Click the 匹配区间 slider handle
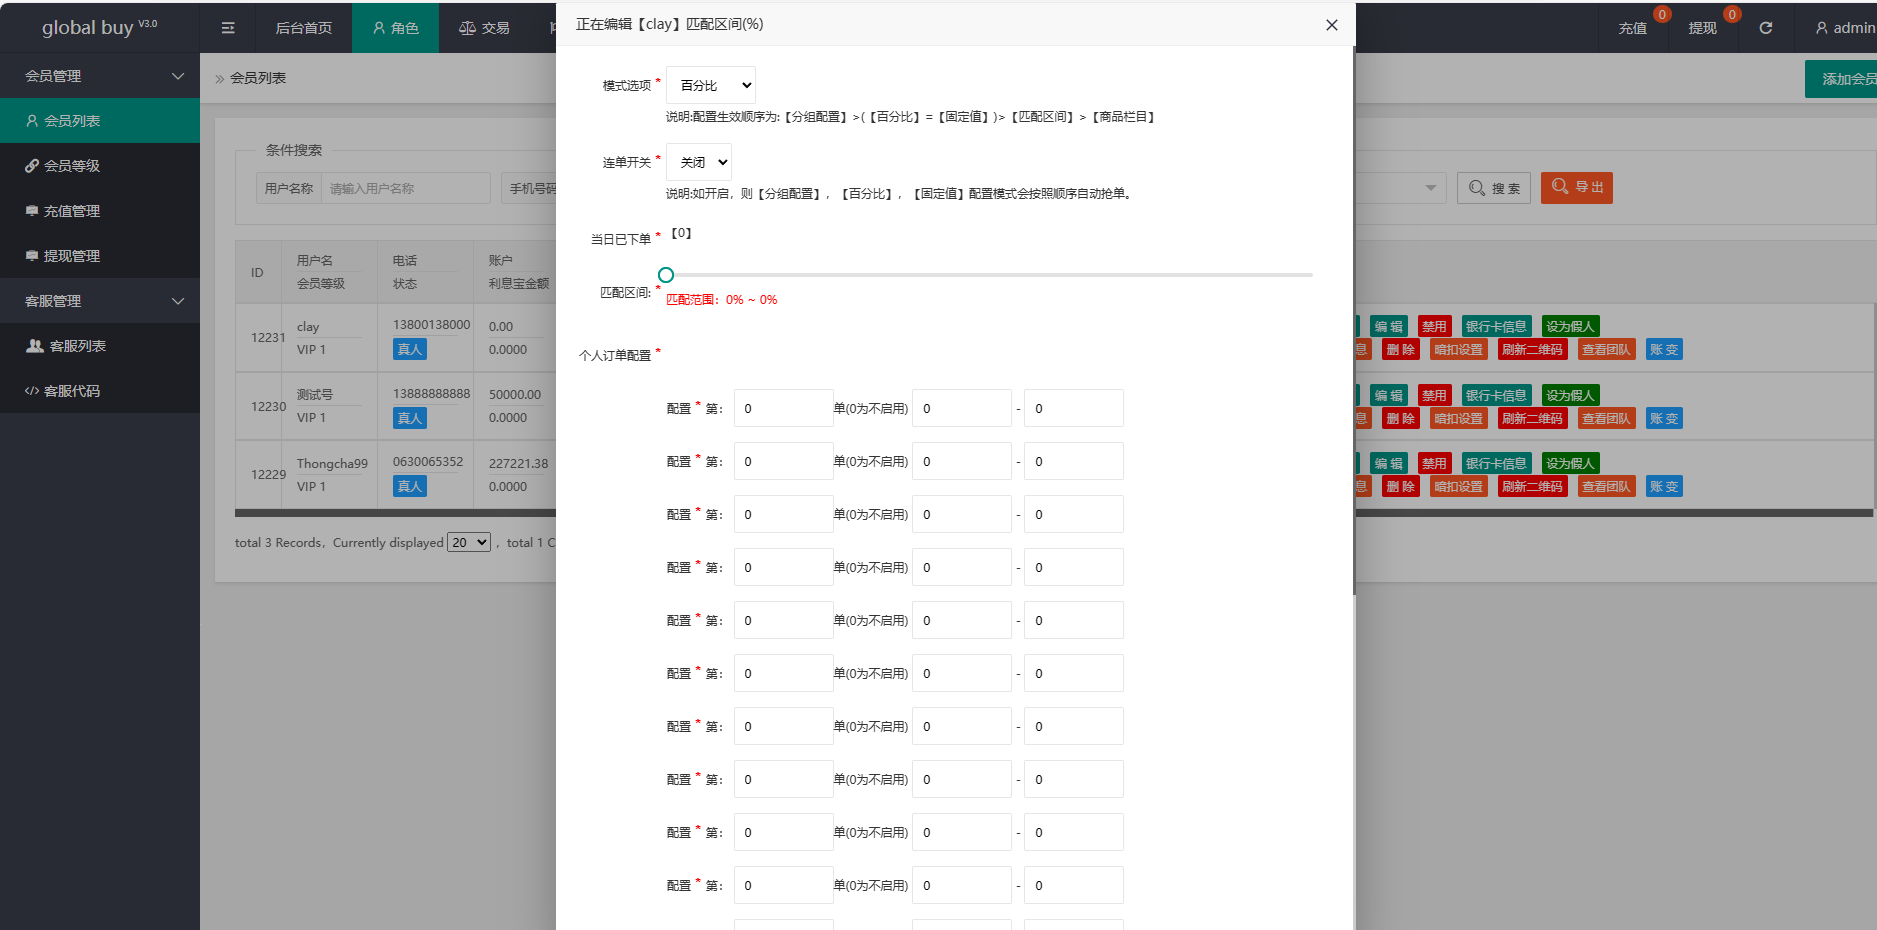The width and height of the screenshot is (1877, 930). click(666, 275)
